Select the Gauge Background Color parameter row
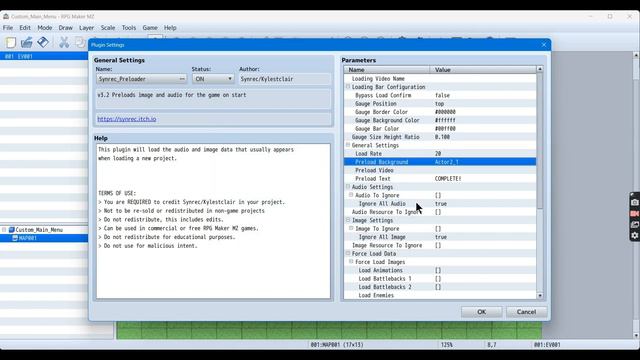 click(440, 120)
